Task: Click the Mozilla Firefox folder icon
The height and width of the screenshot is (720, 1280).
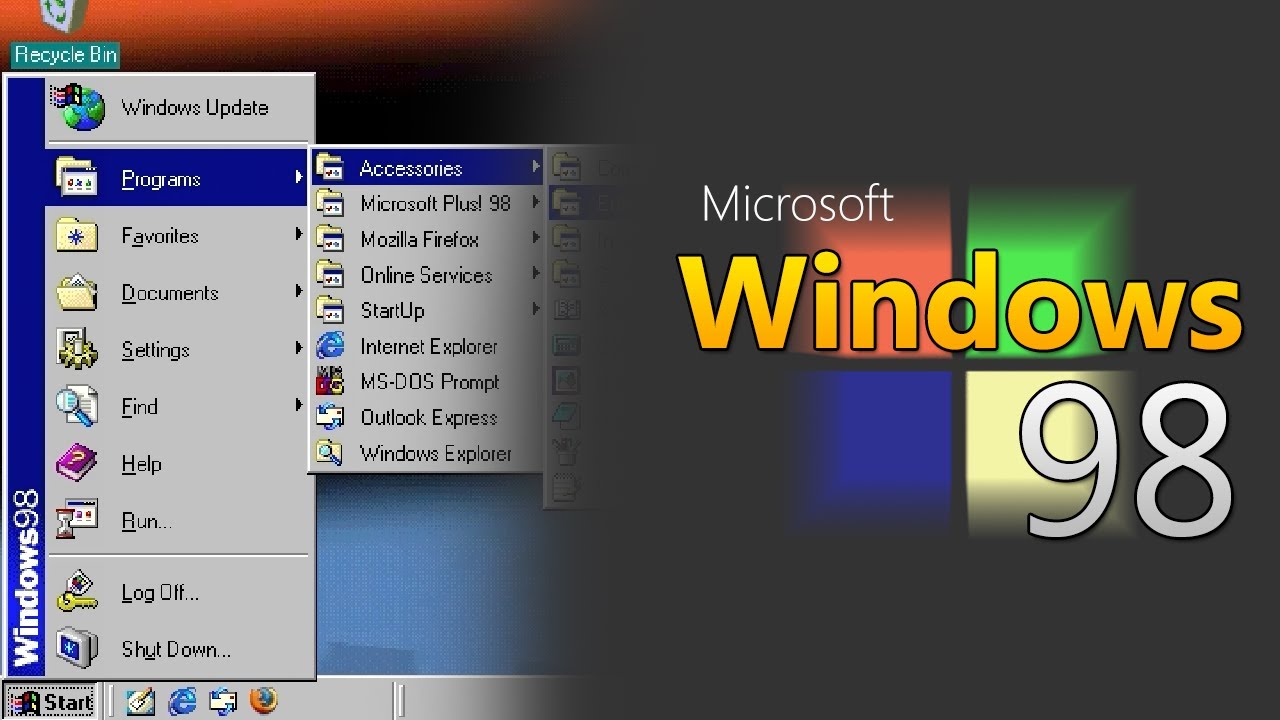Action: [x=330, y=239]
